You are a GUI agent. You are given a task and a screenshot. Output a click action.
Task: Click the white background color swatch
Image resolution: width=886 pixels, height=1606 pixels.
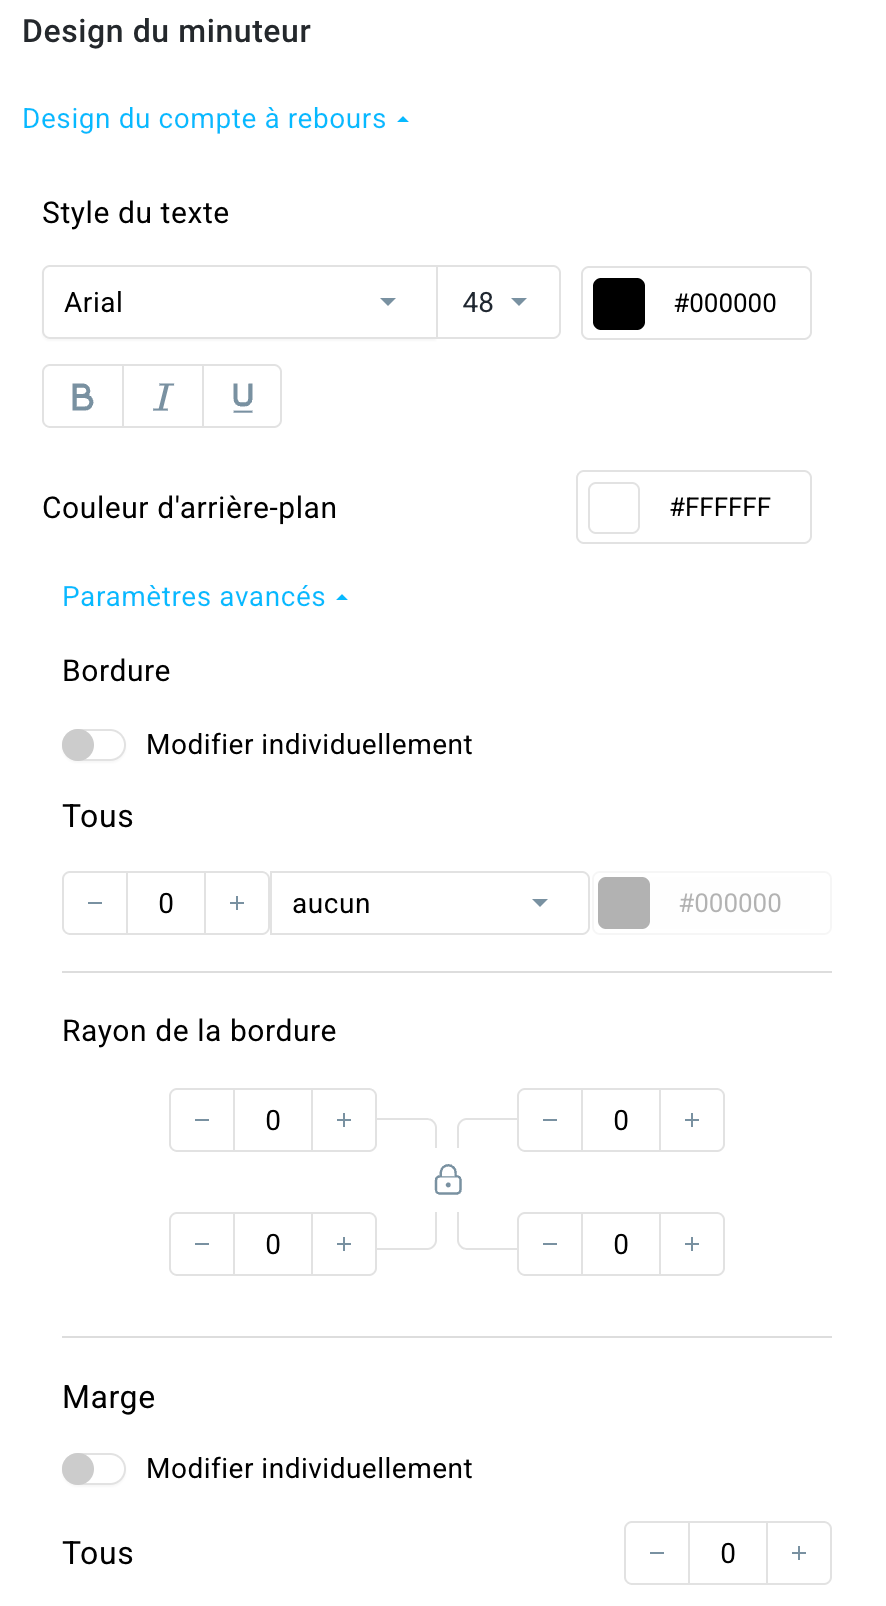tap(614, 508)
